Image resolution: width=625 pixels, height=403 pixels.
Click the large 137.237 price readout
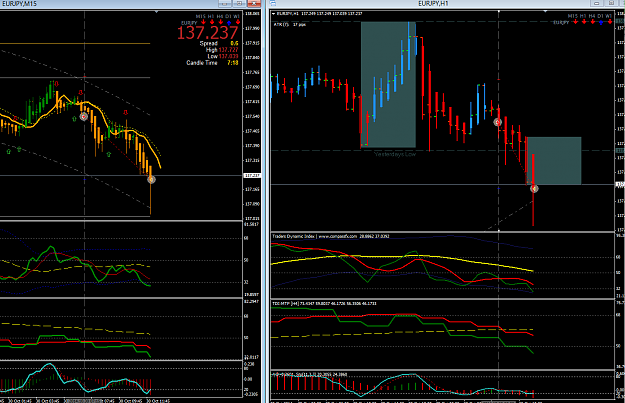(207, 33)
